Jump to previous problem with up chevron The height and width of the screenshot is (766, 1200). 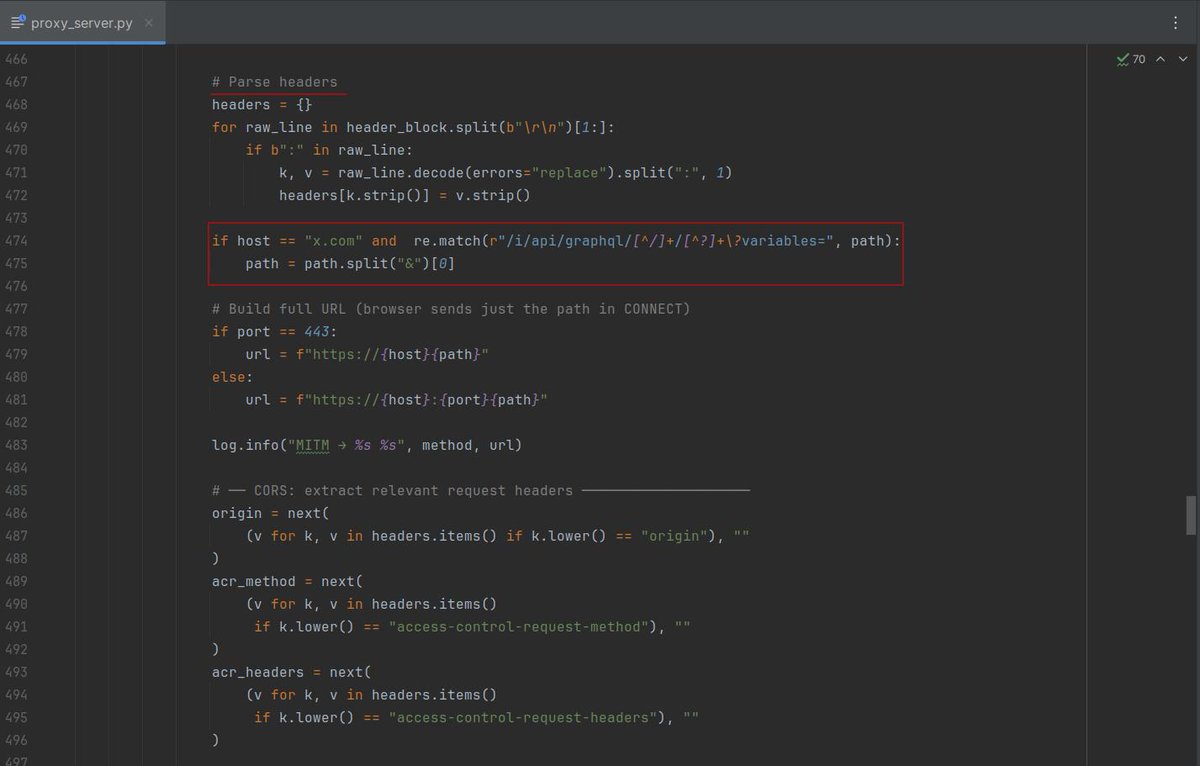[1159, 59]
